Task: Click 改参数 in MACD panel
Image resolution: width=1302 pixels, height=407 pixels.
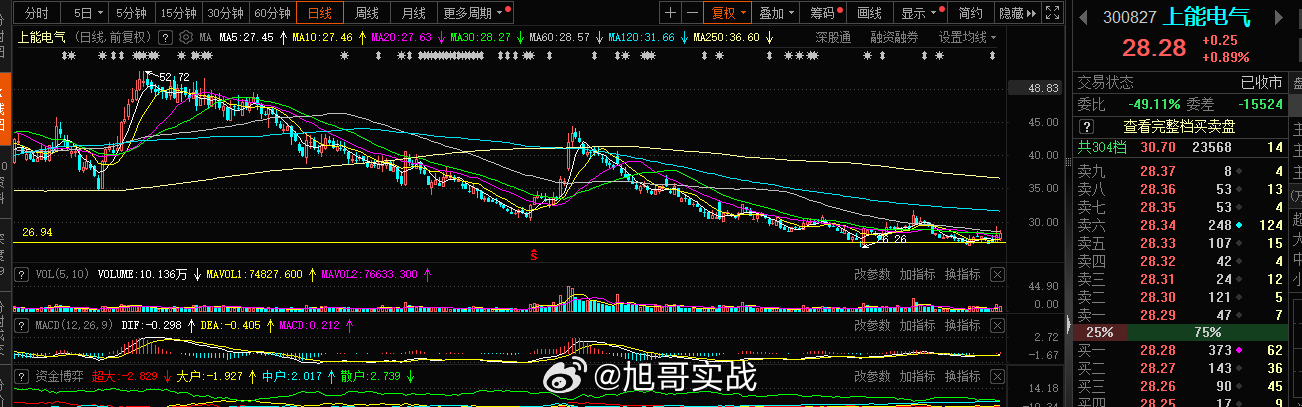Action: point(872,325)
